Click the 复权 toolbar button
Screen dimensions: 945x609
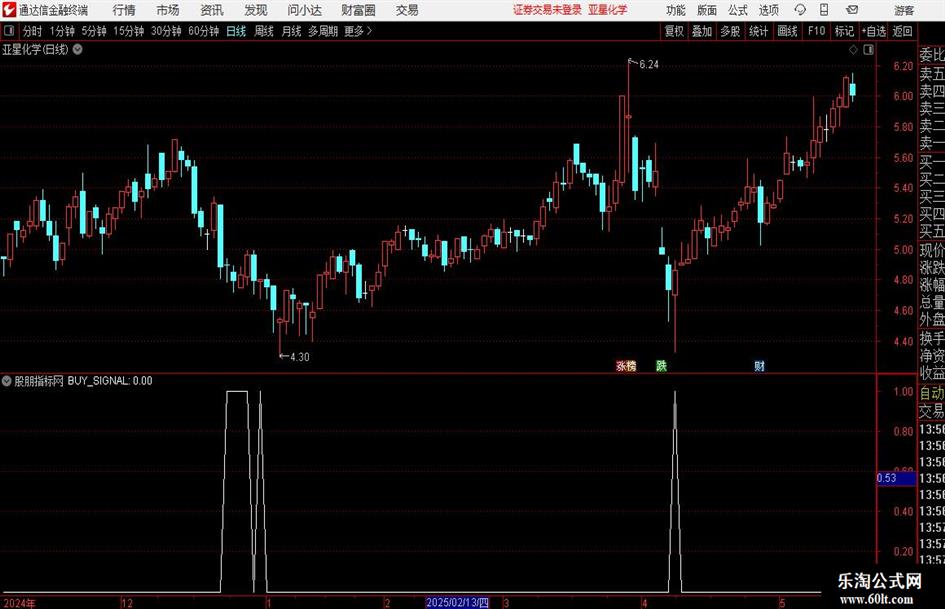674,31
